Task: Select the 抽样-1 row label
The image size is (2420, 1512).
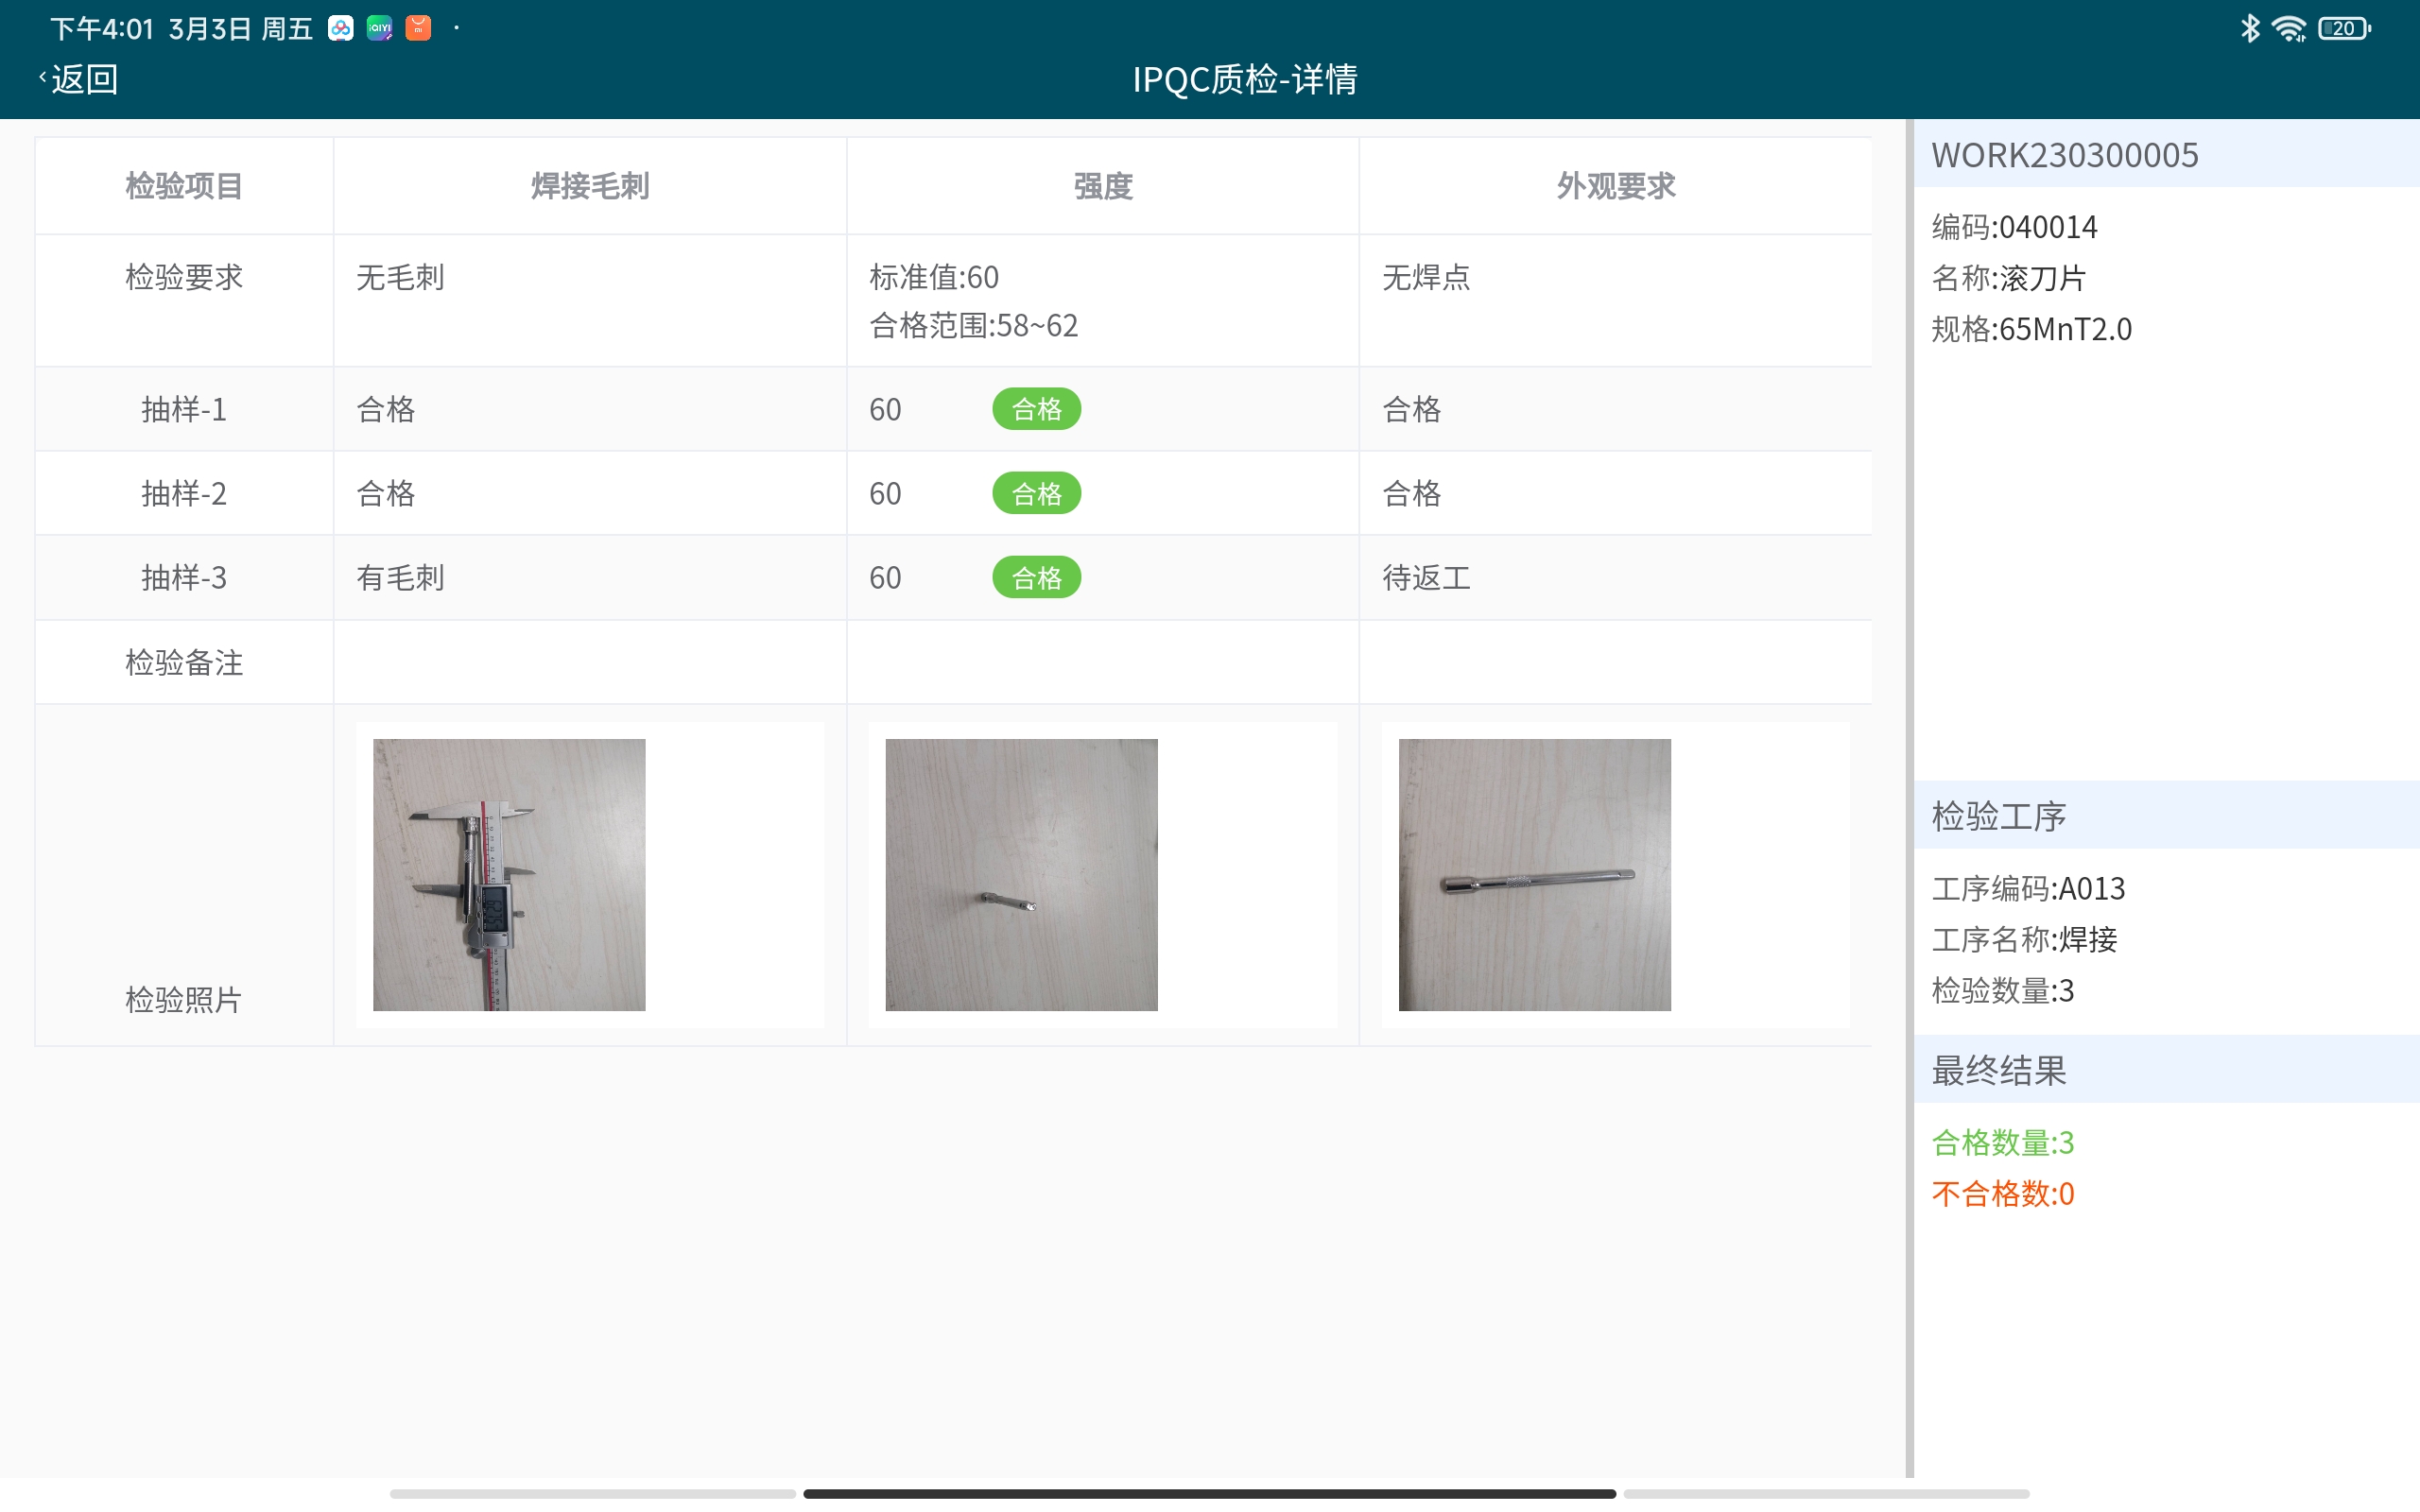Action: coord(184,409)
